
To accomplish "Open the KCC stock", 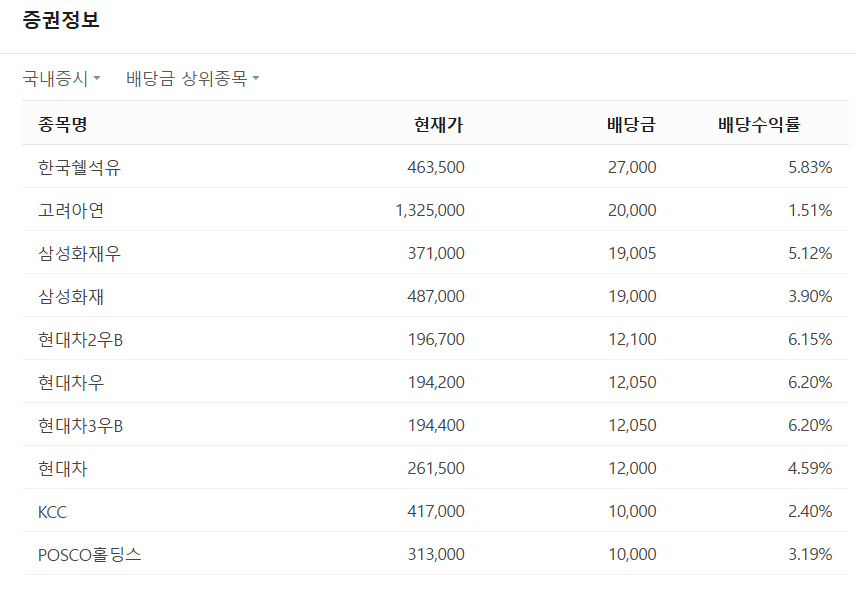I will point(52,512).
